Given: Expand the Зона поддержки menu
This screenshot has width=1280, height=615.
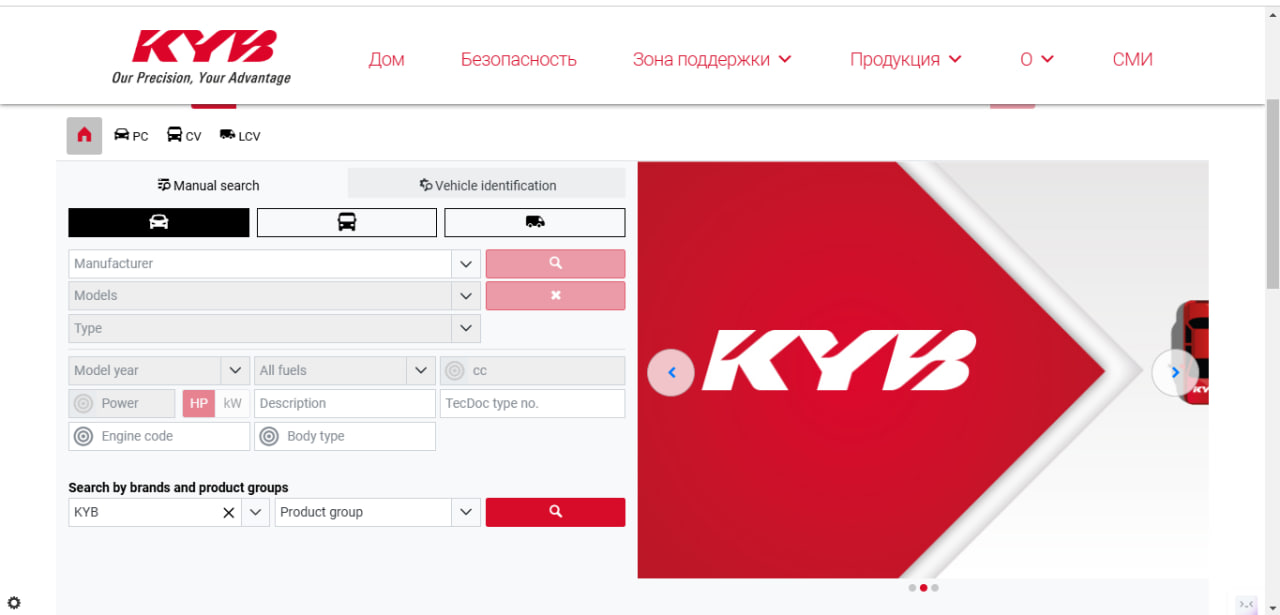Looking at the screenshot, I should (x=712, y=59).
